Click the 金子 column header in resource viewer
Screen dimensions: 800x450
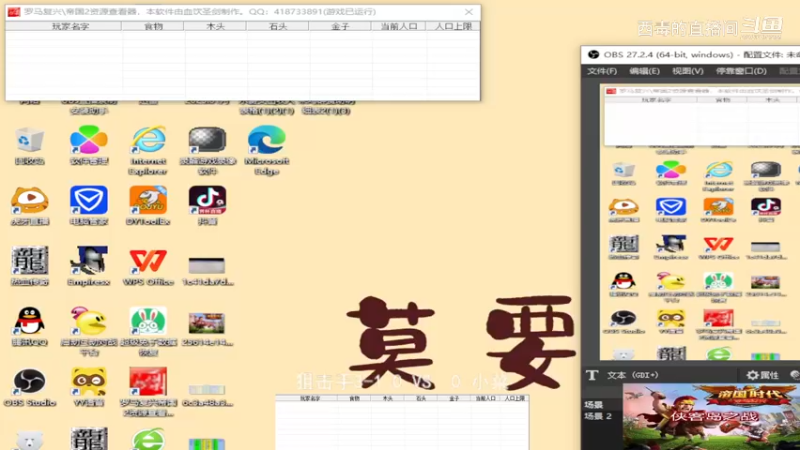click(340, 26)
